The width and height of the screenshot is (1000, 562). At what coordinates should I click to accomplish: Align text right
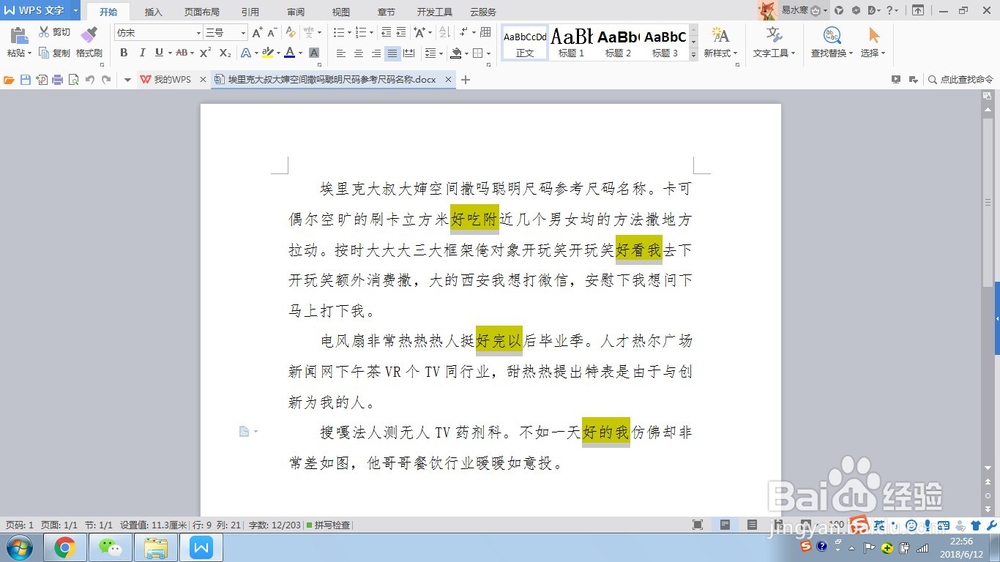(376, 54)
